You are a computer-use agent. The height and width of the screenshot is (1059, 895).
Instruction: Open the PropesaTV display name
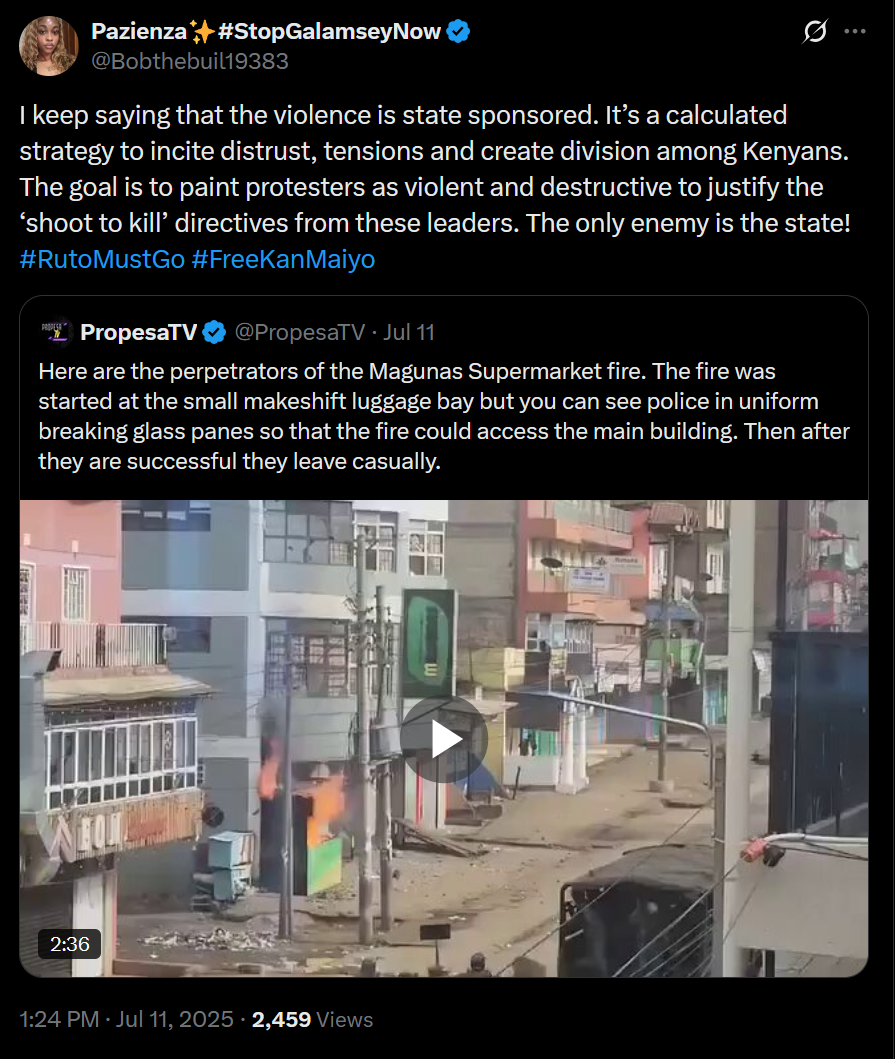(x=138, y=332)
